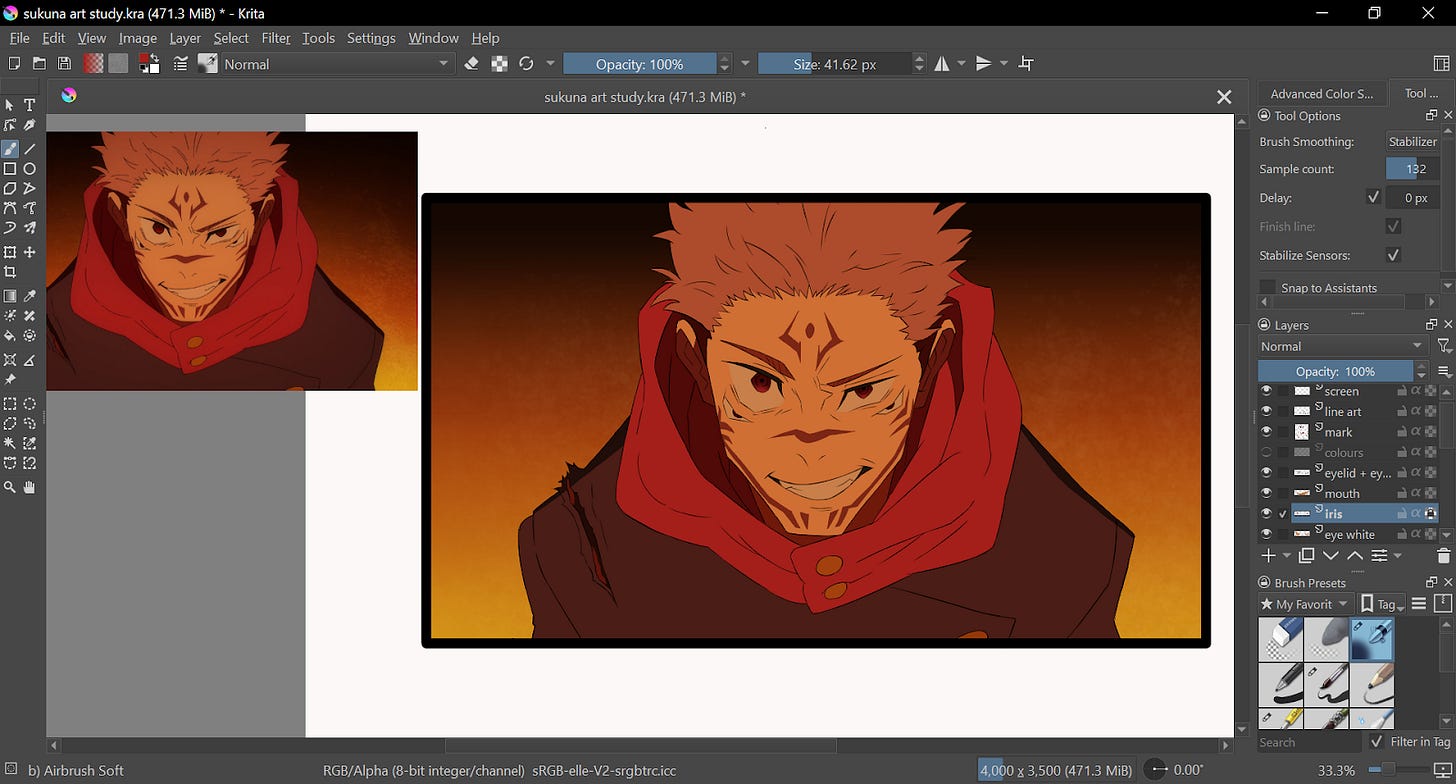The width and height of the screenshot is (1456, 784).
Task: Open the Filter menu
Action: click(x=275, y=38)
